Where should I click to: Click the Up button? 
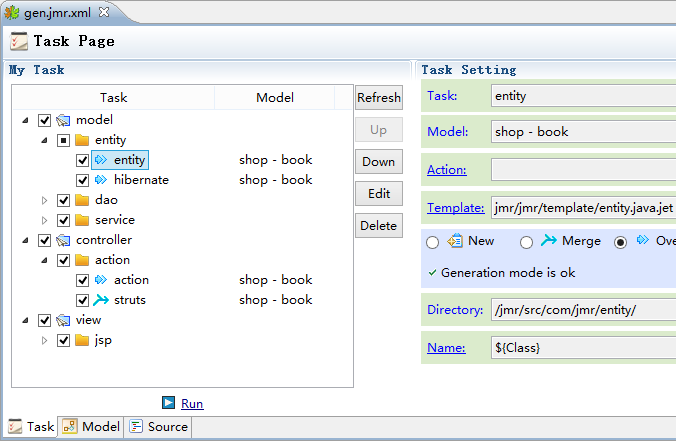[379, 130]
